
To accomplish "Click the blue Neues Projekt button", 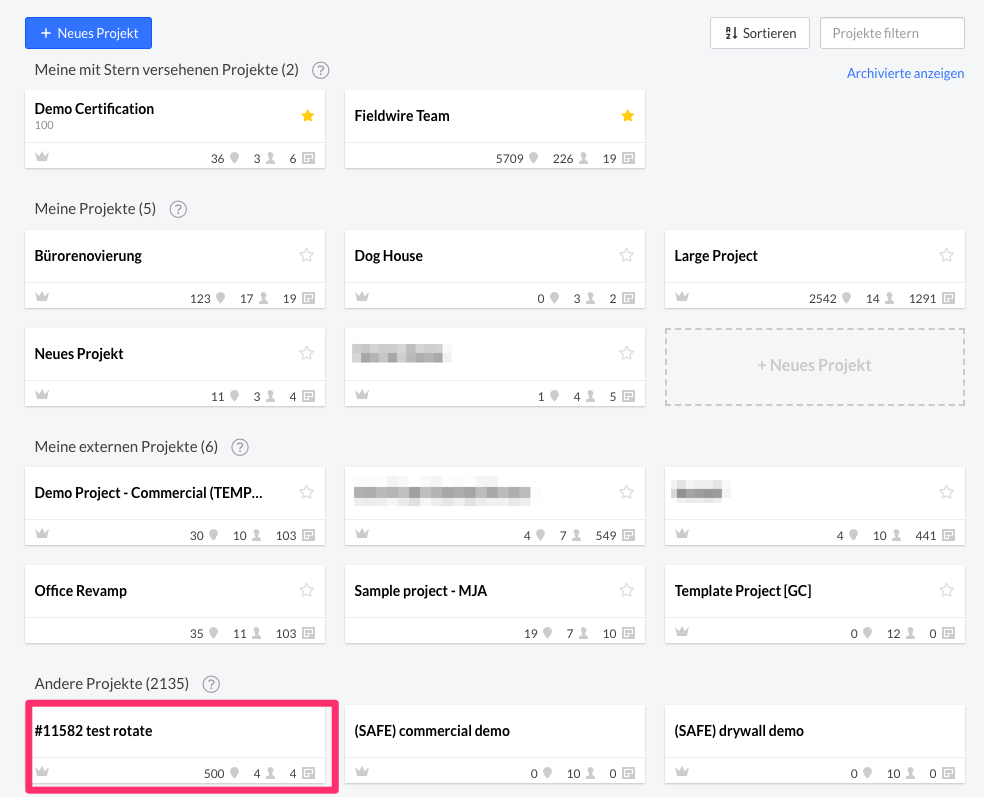I will [x=88, y=33].
